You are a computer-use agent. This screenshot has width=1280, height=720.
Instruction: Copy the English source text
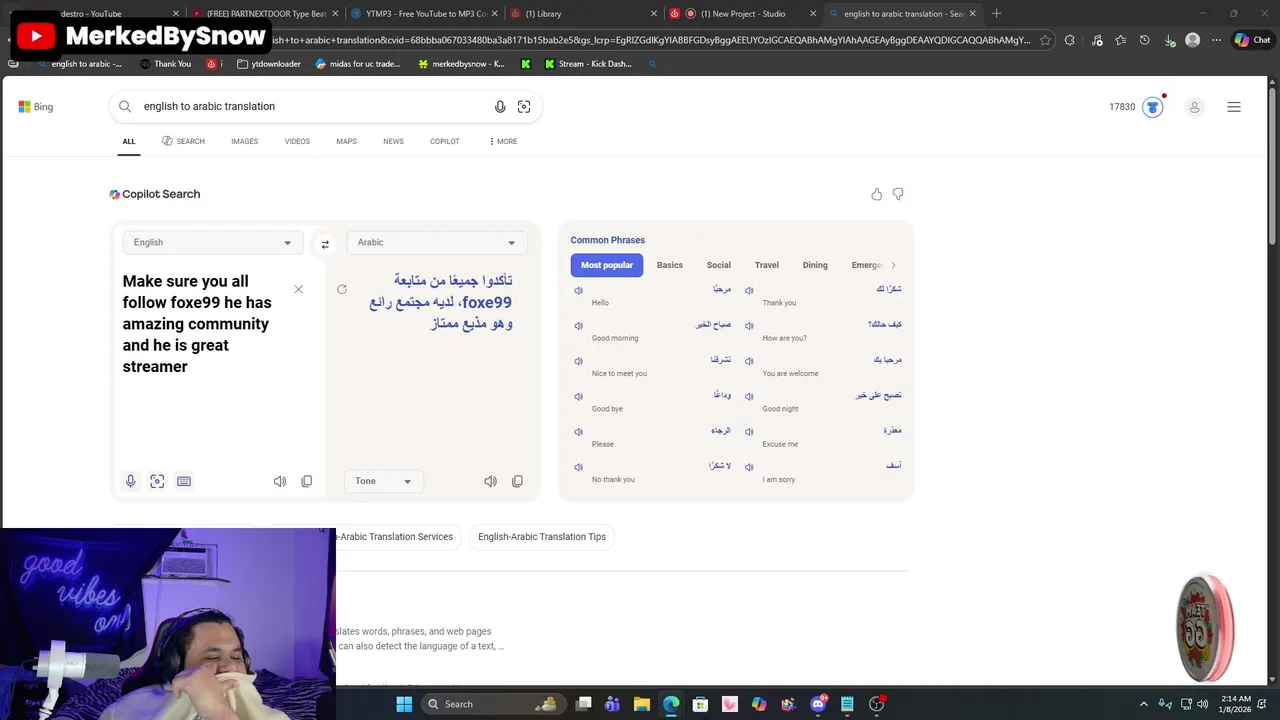pyautogui.click(x=307, y=481)
